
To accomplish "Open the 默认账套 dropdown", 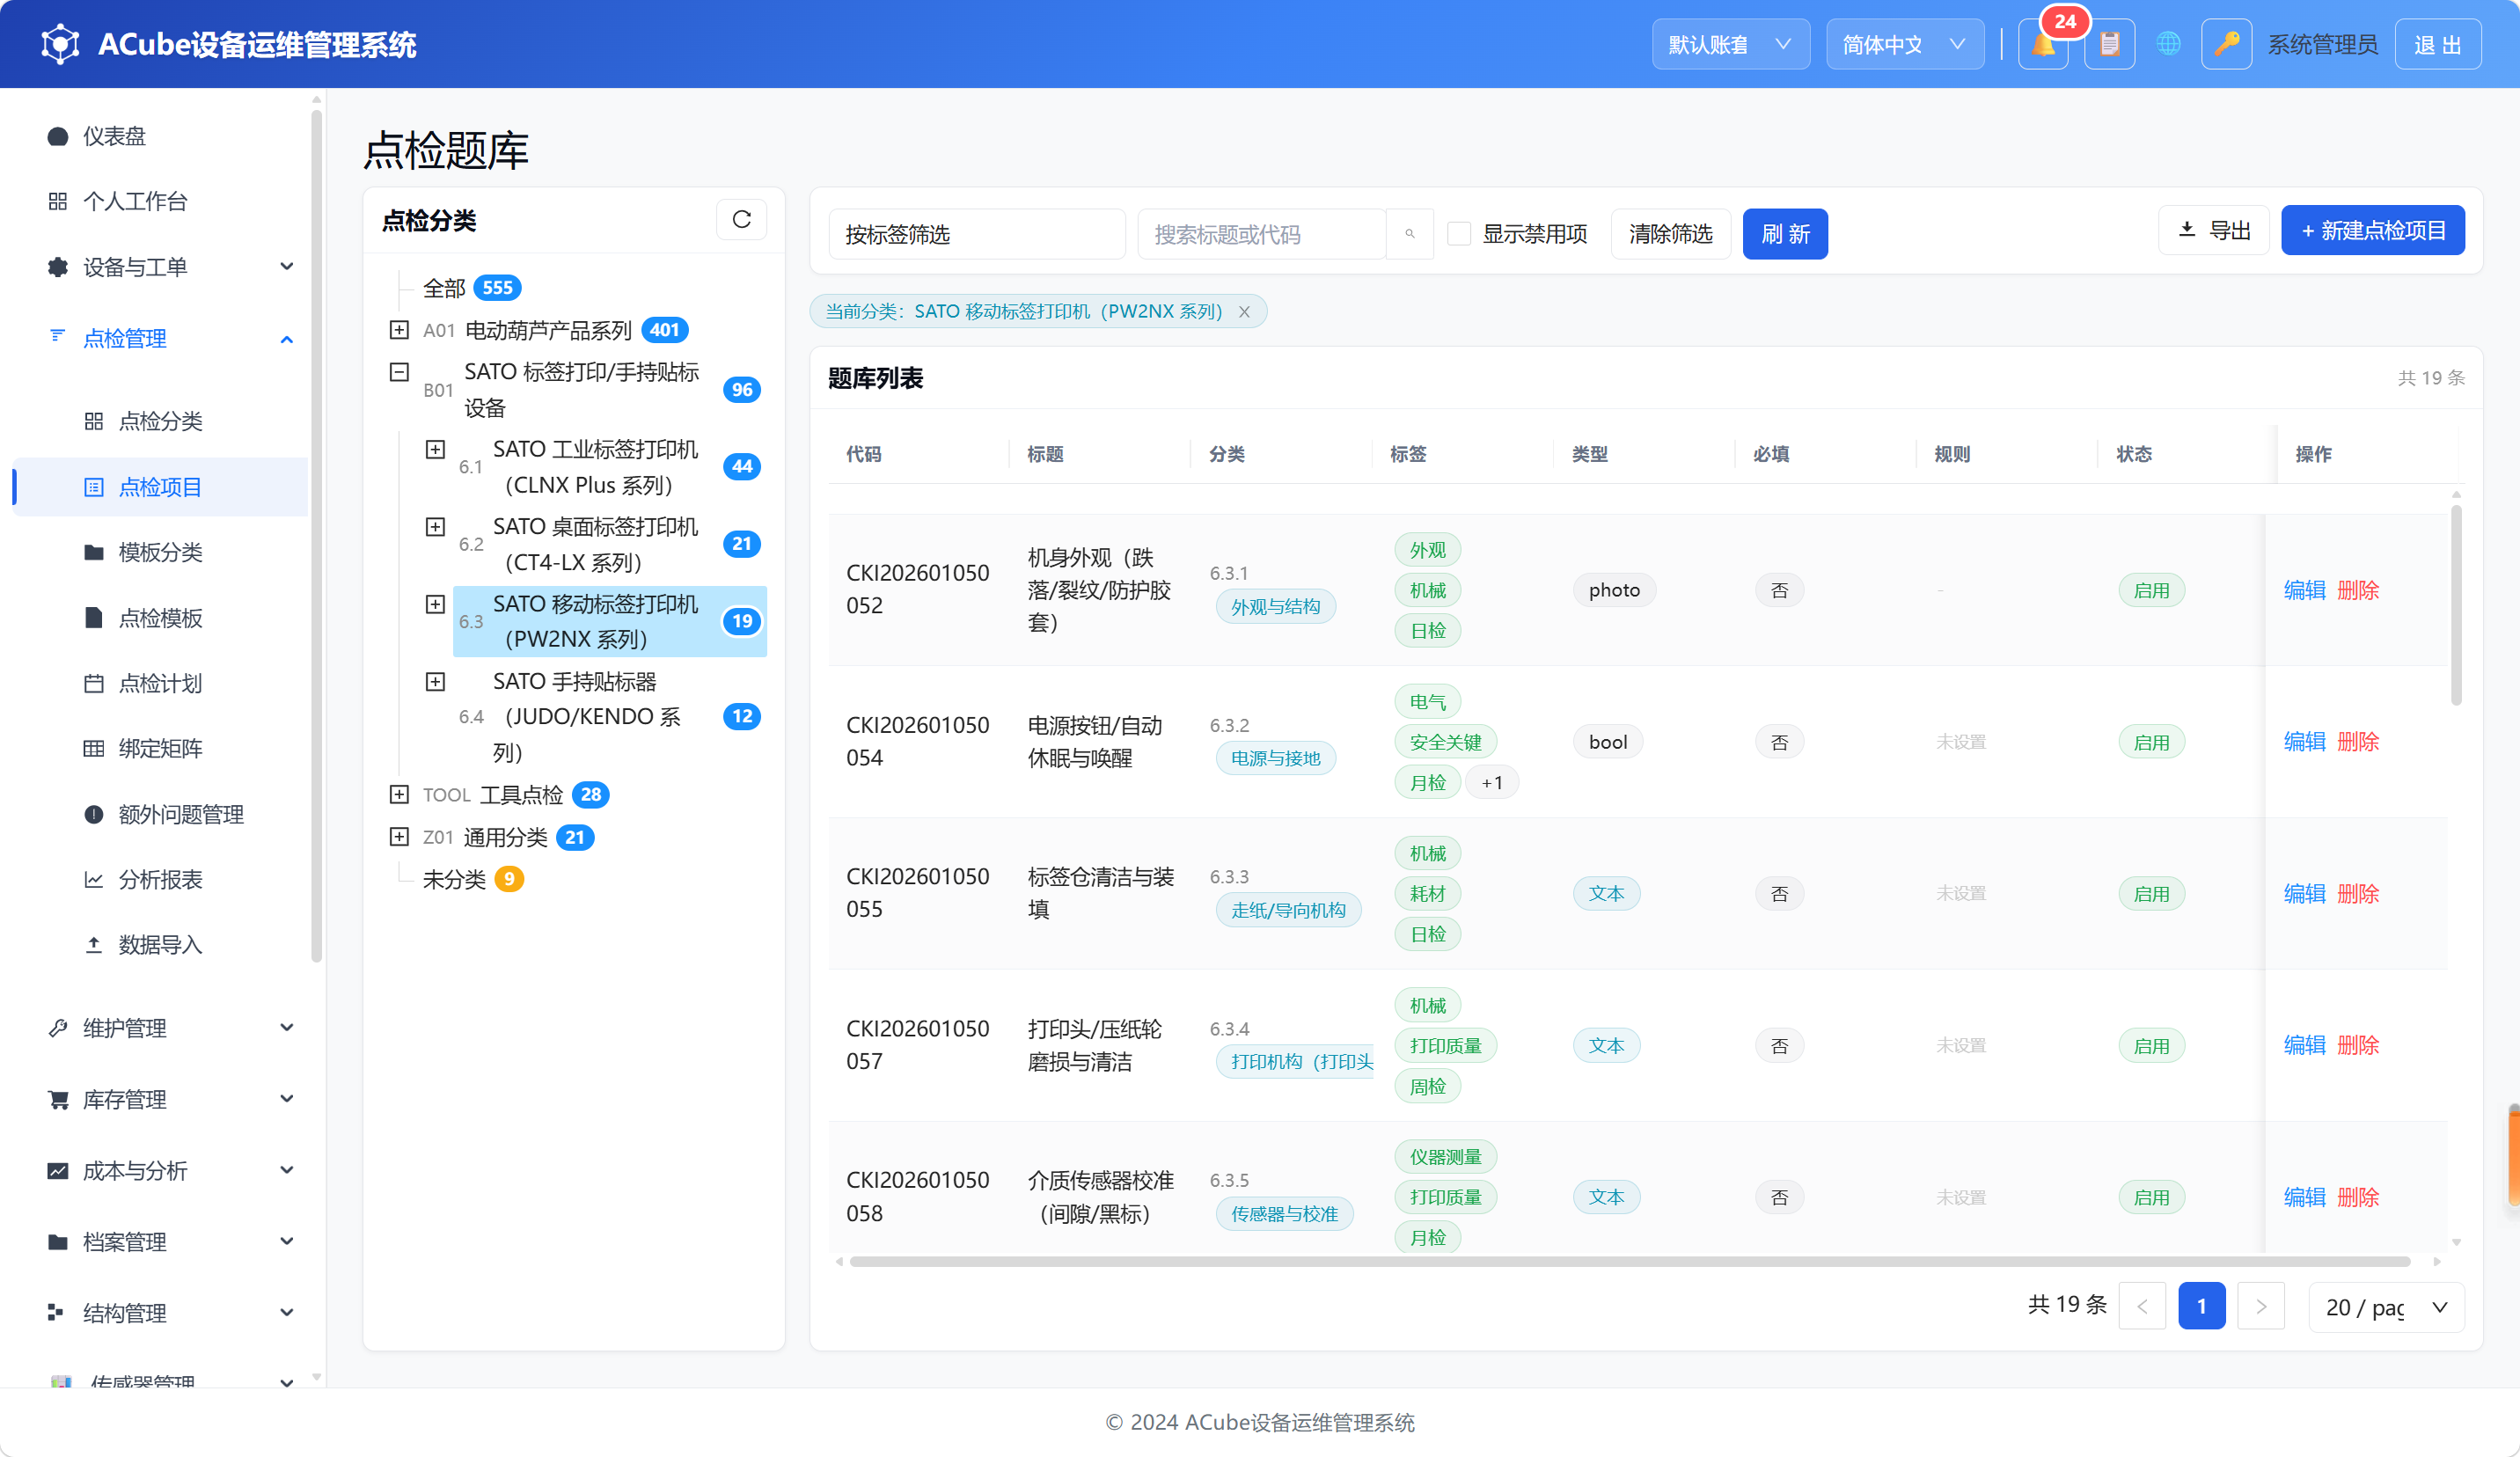I will [x=1730, y=44].
